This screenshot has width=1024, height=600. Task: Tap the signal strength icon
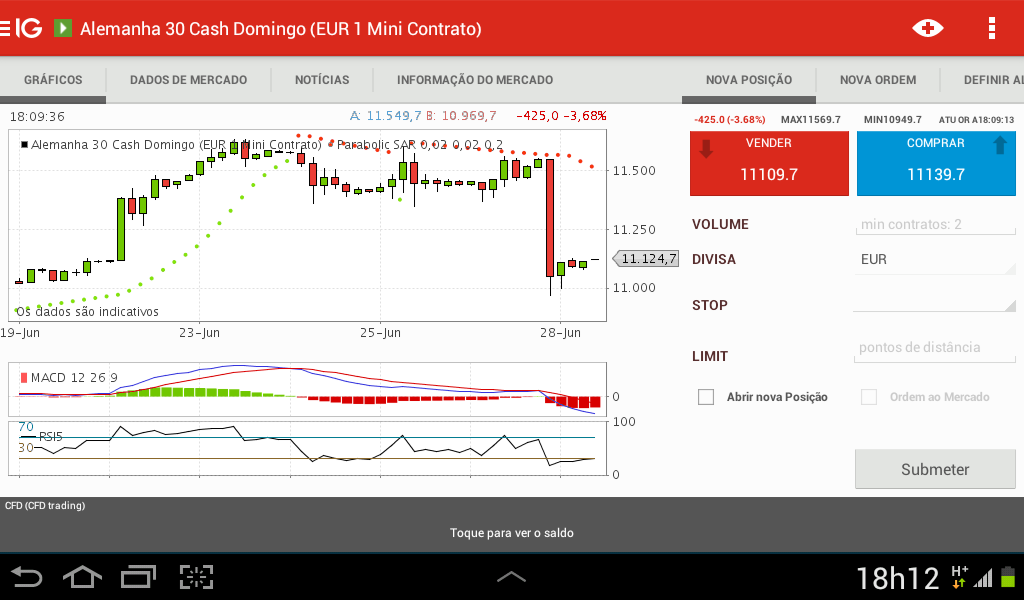983,578
